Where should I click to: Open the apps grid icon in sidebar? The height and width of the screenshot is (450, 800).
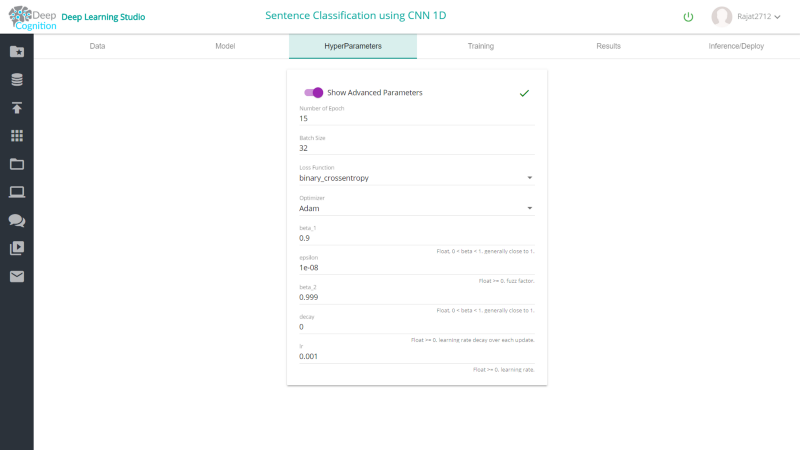[x=17, y=136]
